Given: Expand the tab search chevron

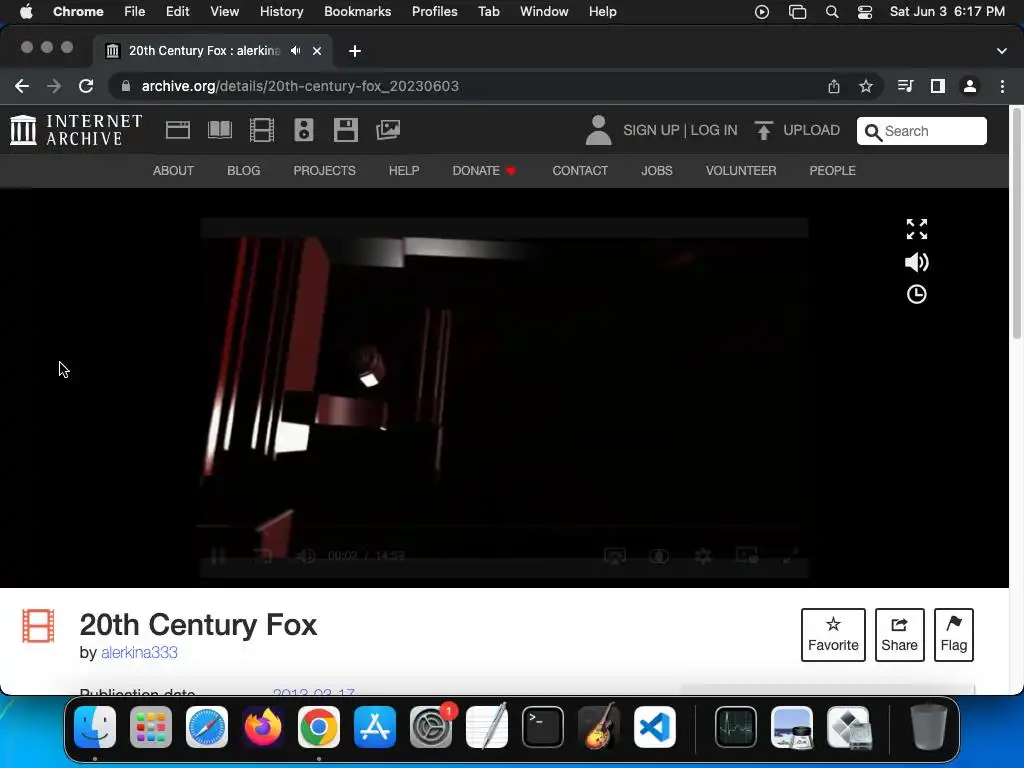Looking at the screenshot, I should (x=1002, y=51).
